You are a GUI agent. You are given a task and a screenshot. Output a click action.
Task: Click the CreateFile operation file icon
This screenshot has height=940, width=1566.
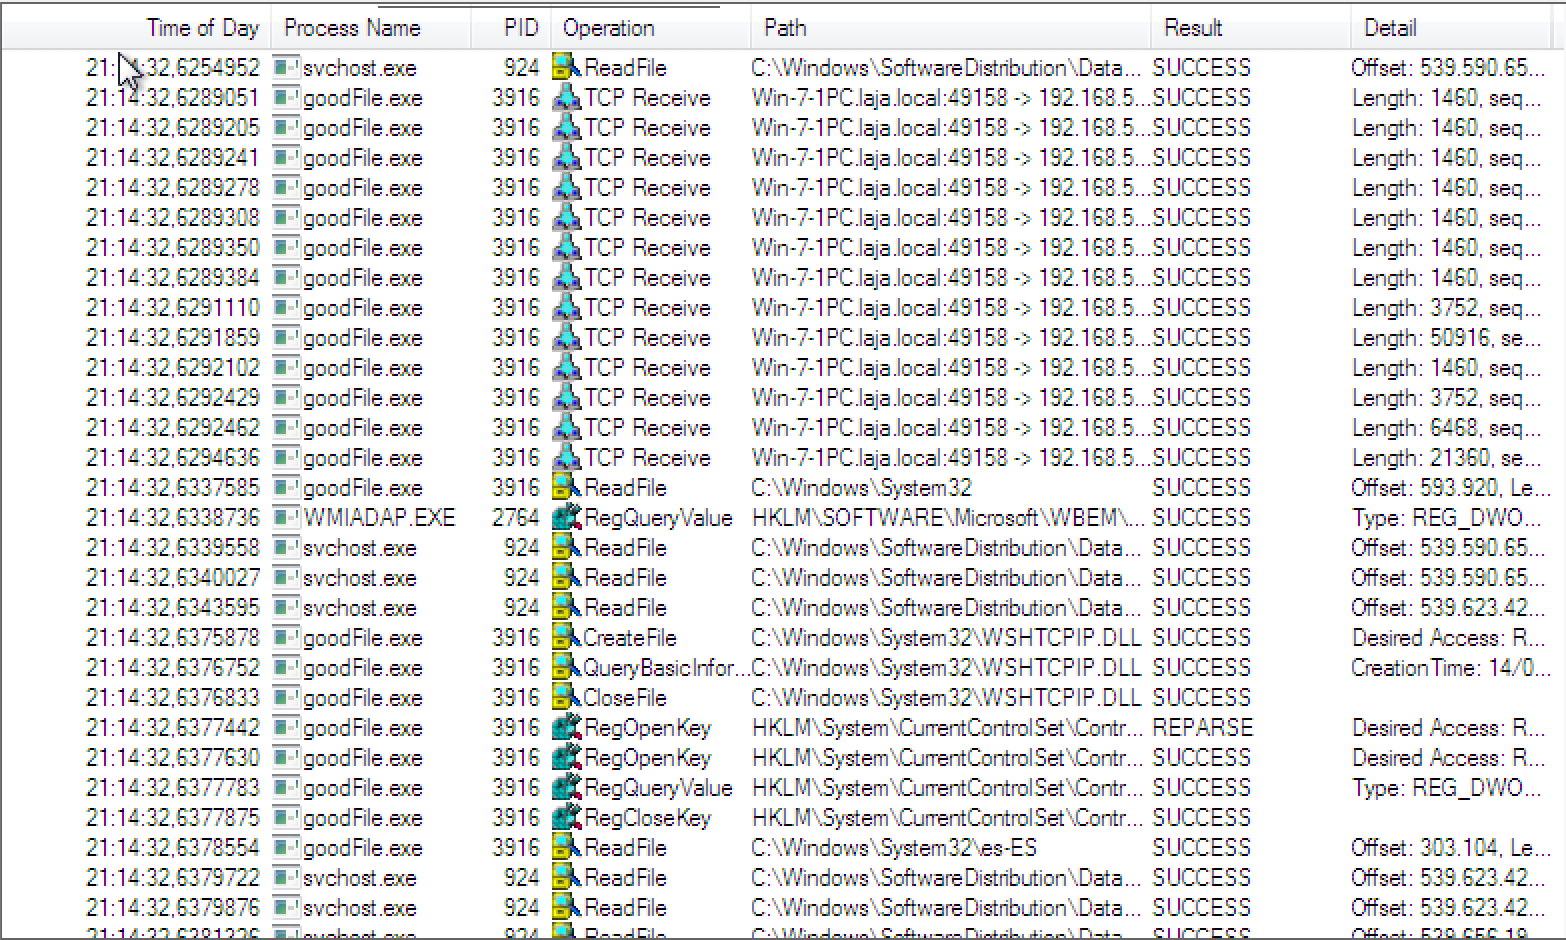click(x=566, y=638)
